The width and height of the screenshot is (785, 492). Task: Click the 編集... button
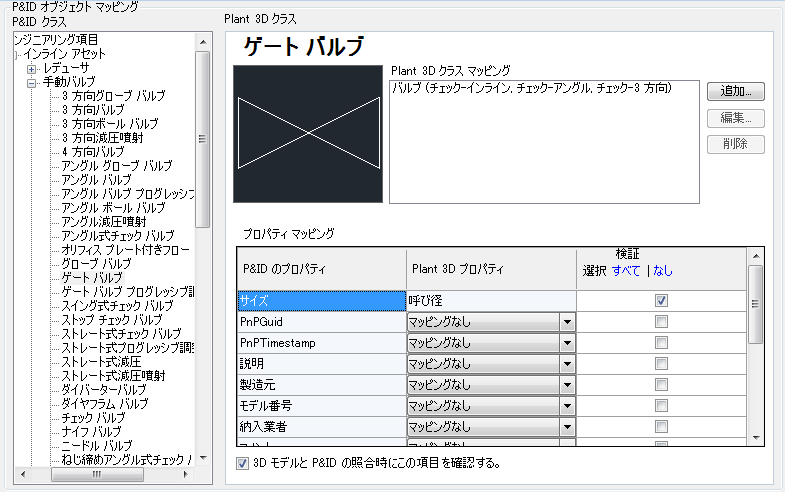tap(735, 118)
